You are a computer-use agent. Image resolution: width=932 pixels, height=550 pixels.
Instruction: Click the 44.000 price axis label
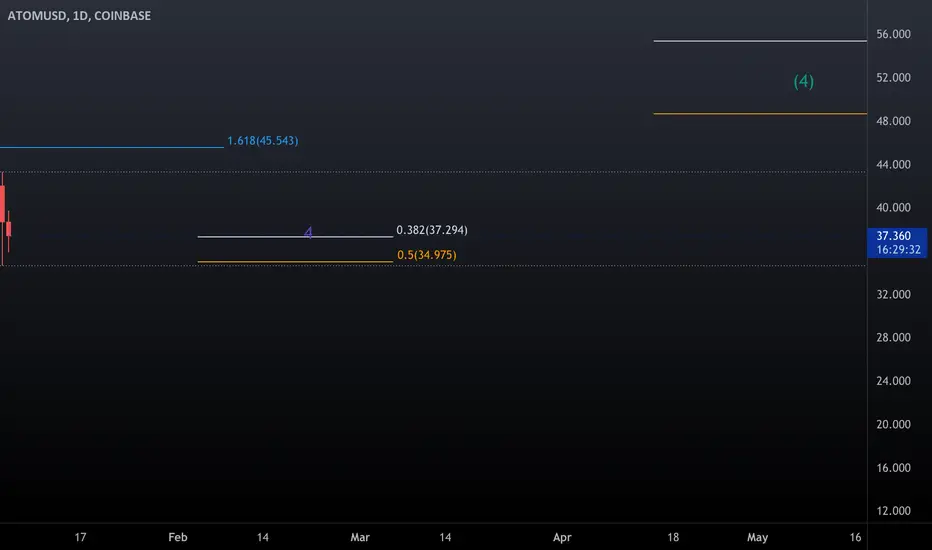[x=893, y=165]
